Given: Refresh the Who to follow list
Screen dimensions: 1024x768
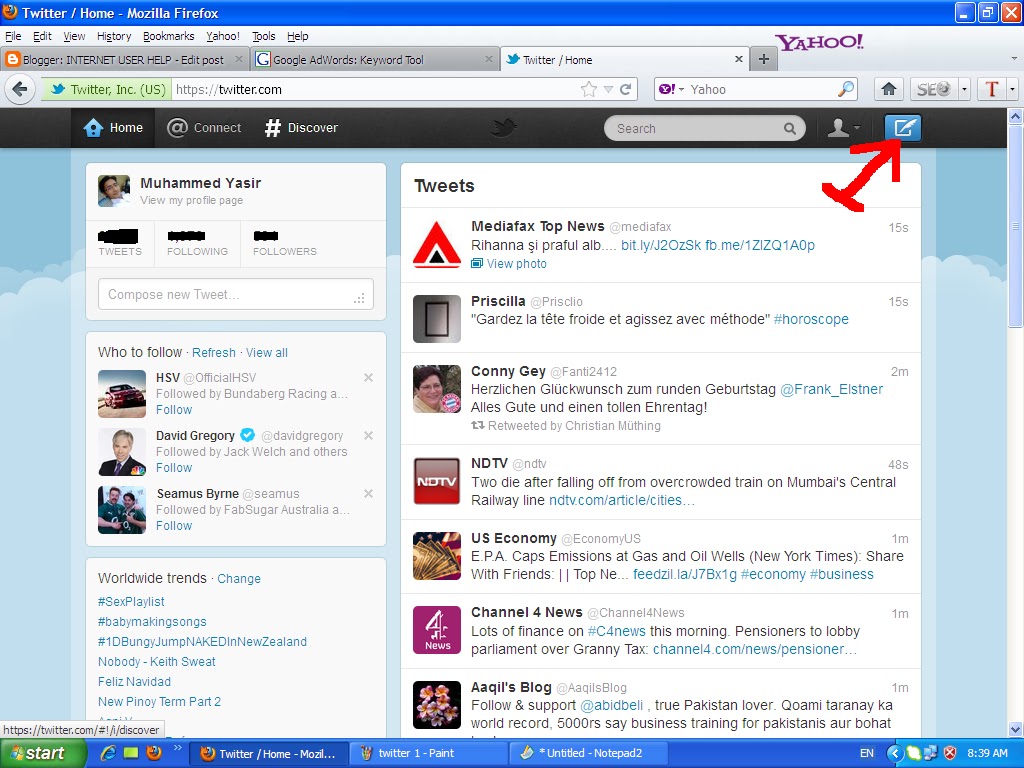Looking at the screenshot, I should pyautogui.click(x=214, y=353).
